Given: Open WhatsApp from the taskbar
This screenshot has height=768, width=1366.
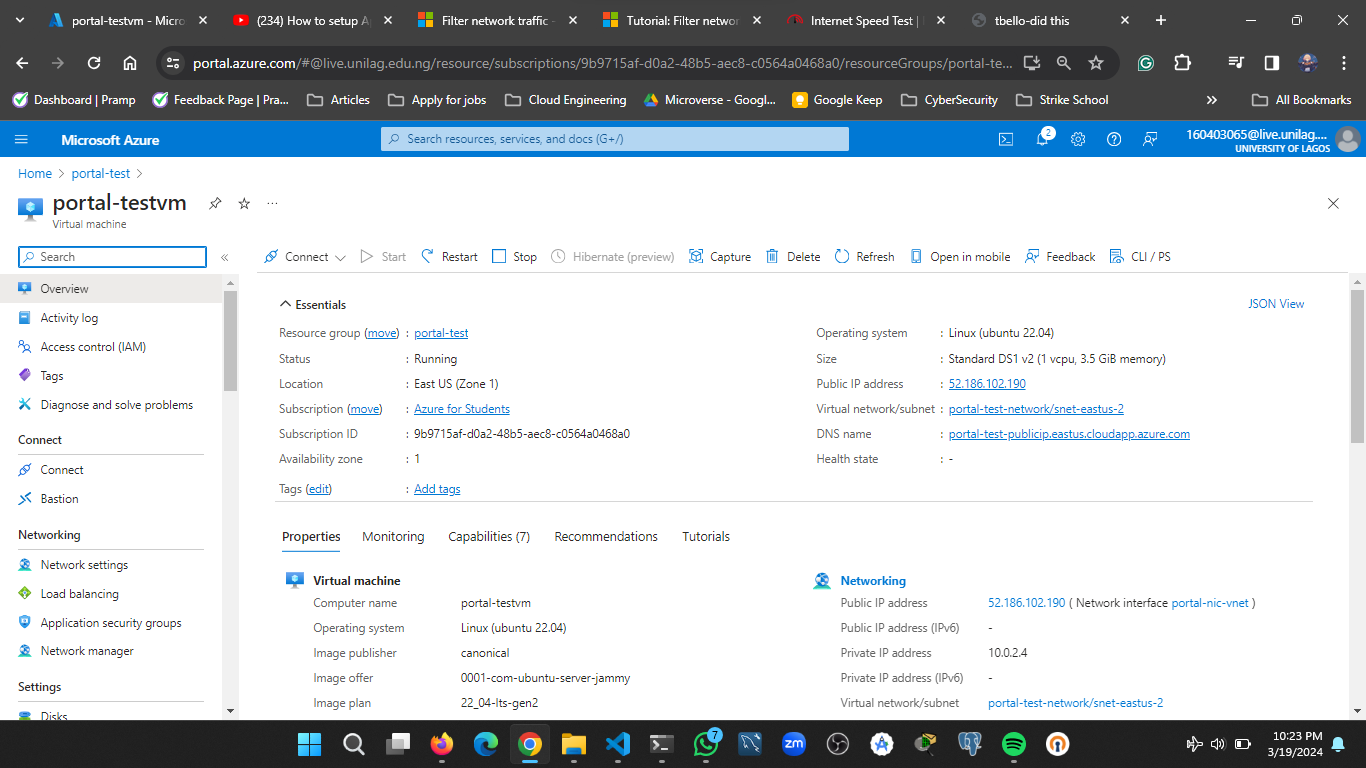Looking at the screenshot, I should [706, 744].
